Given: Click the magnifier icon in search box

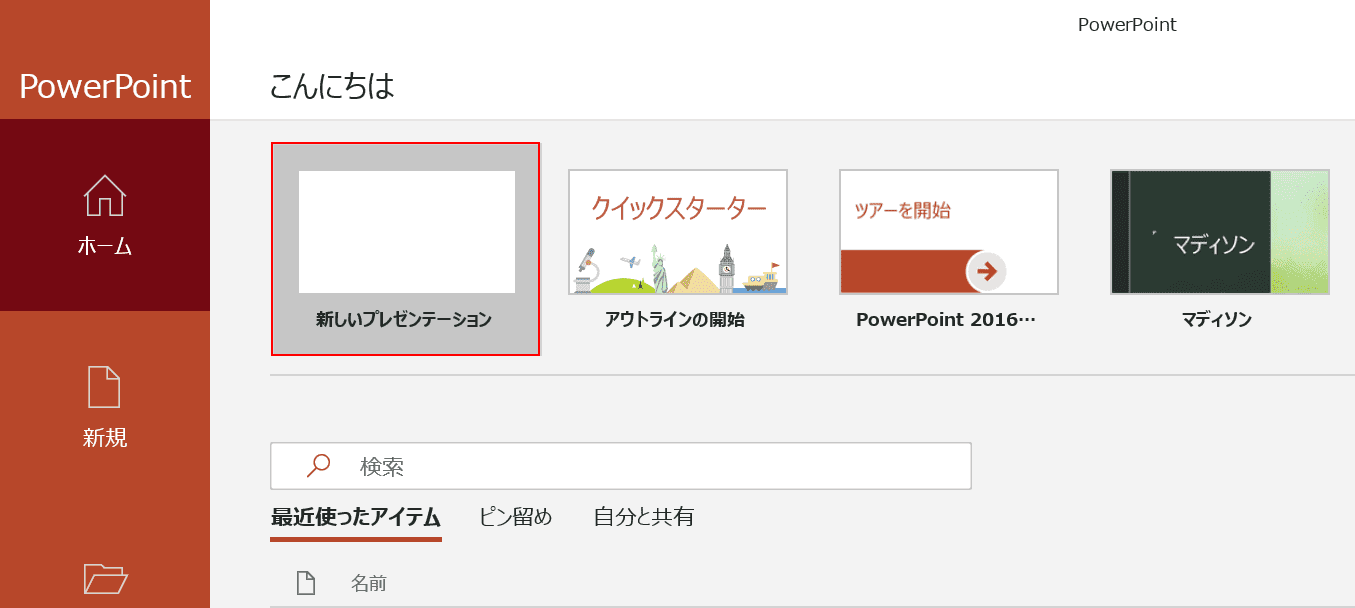Looking at the screenshot, I should [x=318, y=466].
